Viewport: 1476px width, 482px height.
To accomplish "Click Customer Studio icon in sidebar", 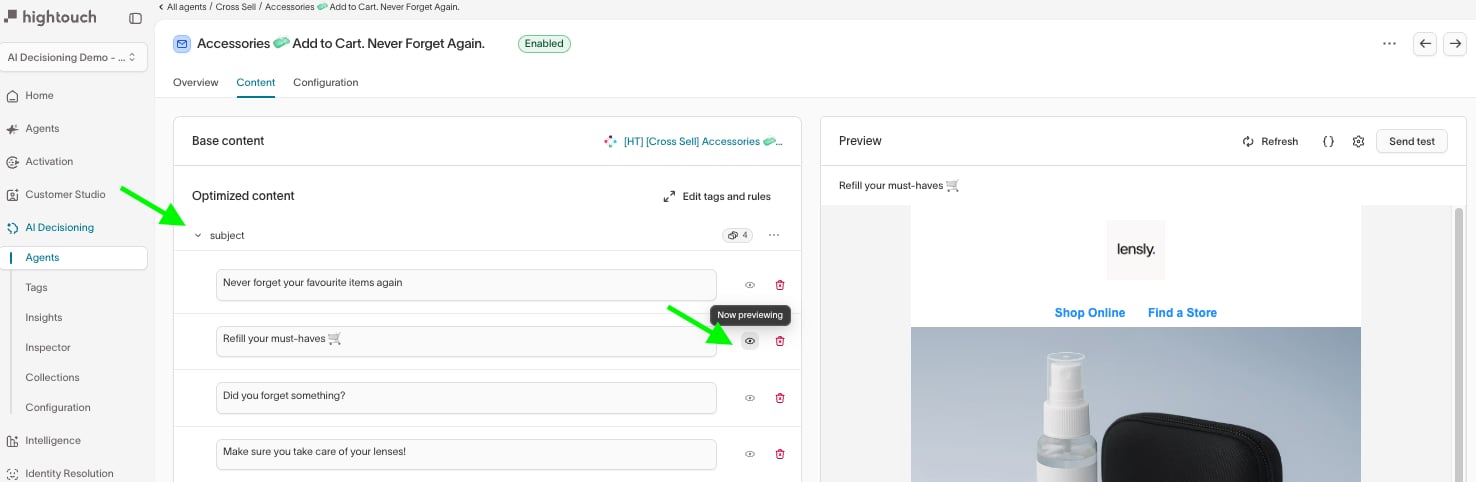I will 12,195.
